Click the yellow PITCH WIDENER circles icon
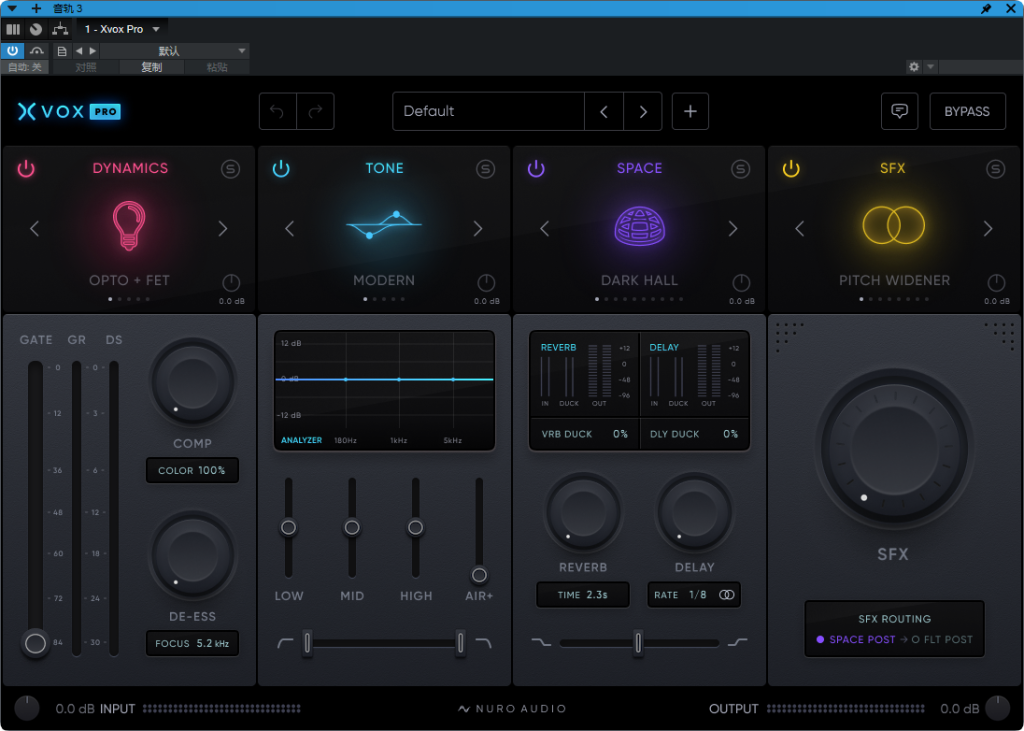This screenshot has width=1024, height=731. pyautogui.click(x=893, y=225)
